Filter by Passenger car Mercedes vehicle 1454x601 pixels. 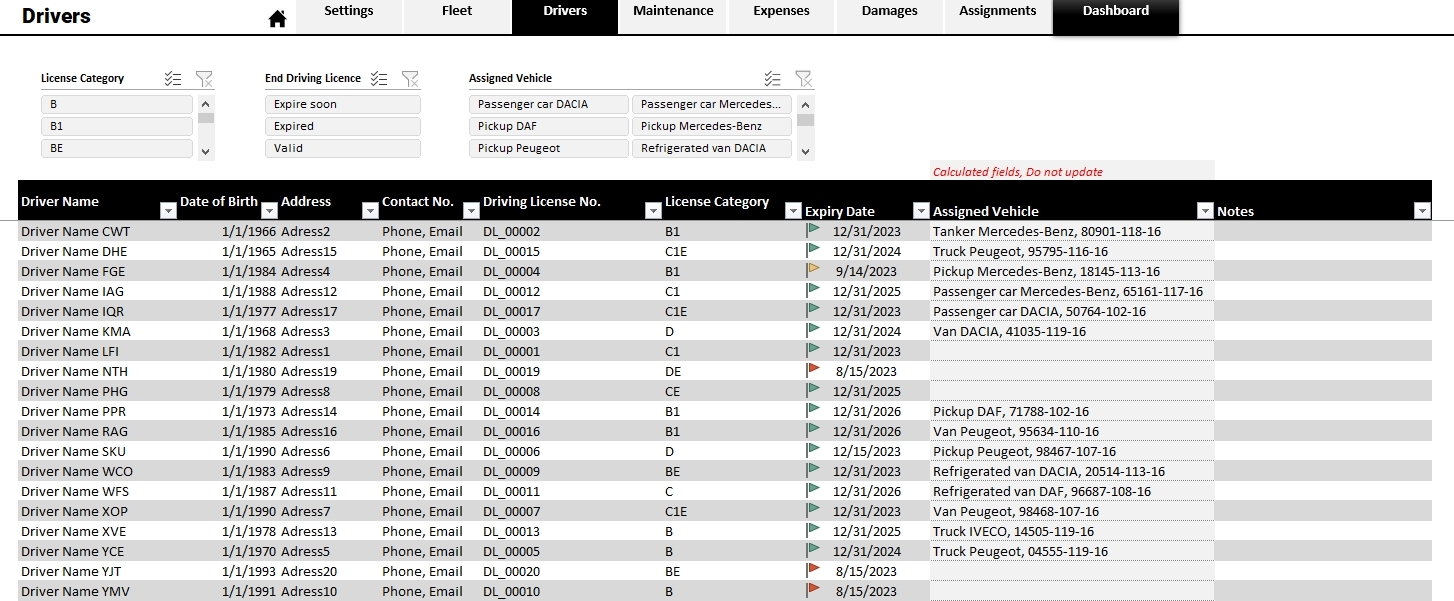click(712, 104)
